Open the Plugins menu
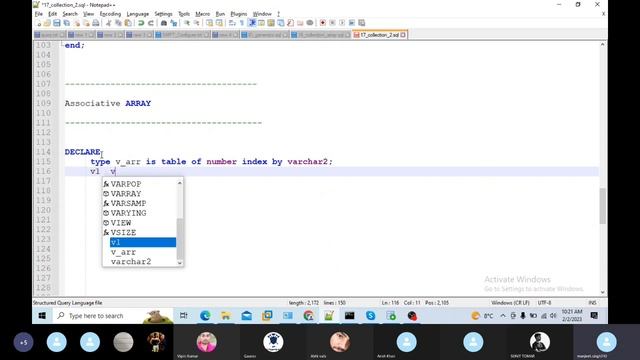The image size is (640, 360). (239, 14)
